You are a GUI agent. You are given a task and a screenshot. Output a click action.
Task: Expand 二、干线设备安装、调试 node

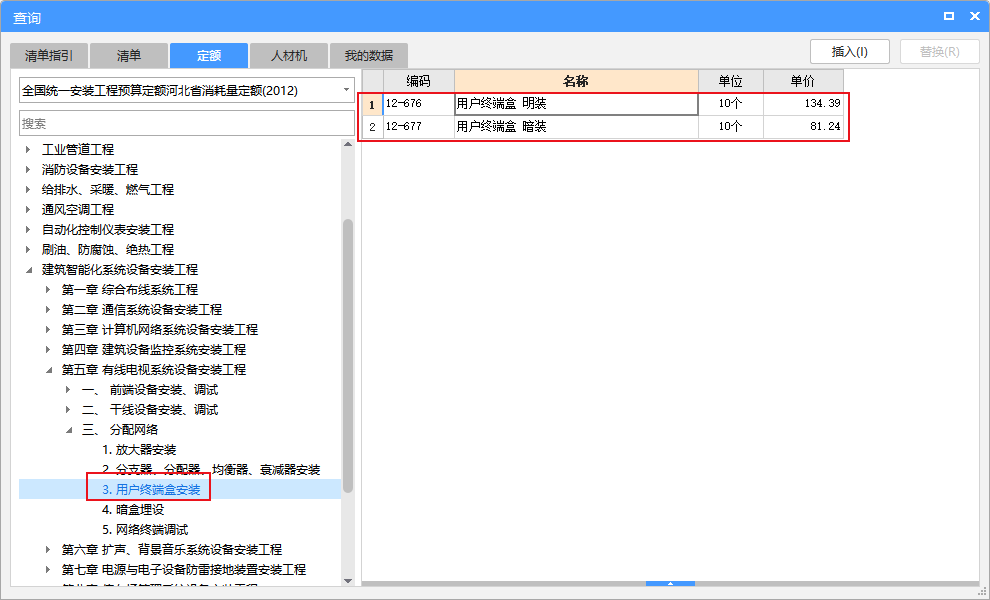click(x=68, y=410)
